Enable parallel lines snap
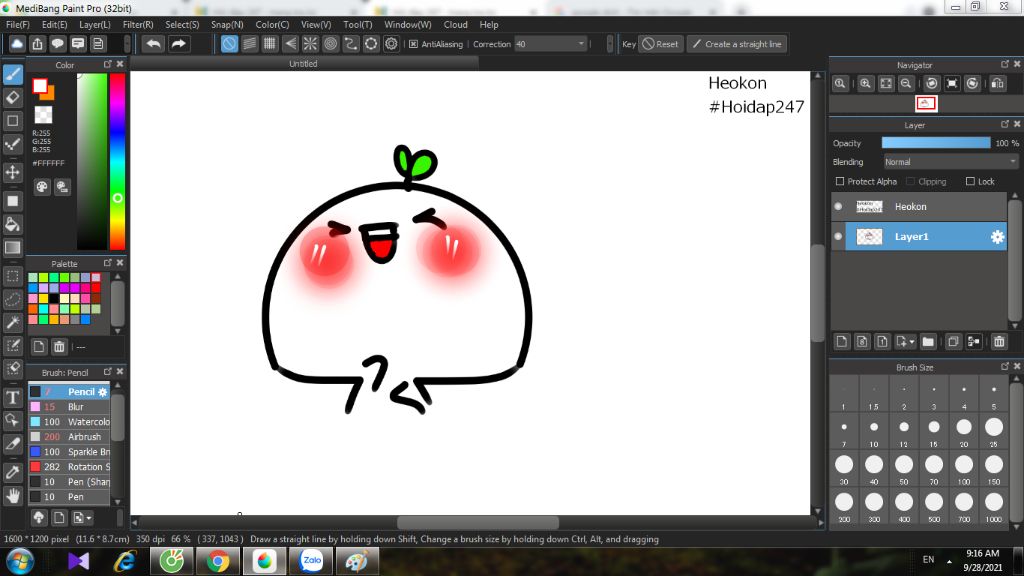The height and width of the screenshot is (576, 1024). pyautogui.click(x=249, y=44)
